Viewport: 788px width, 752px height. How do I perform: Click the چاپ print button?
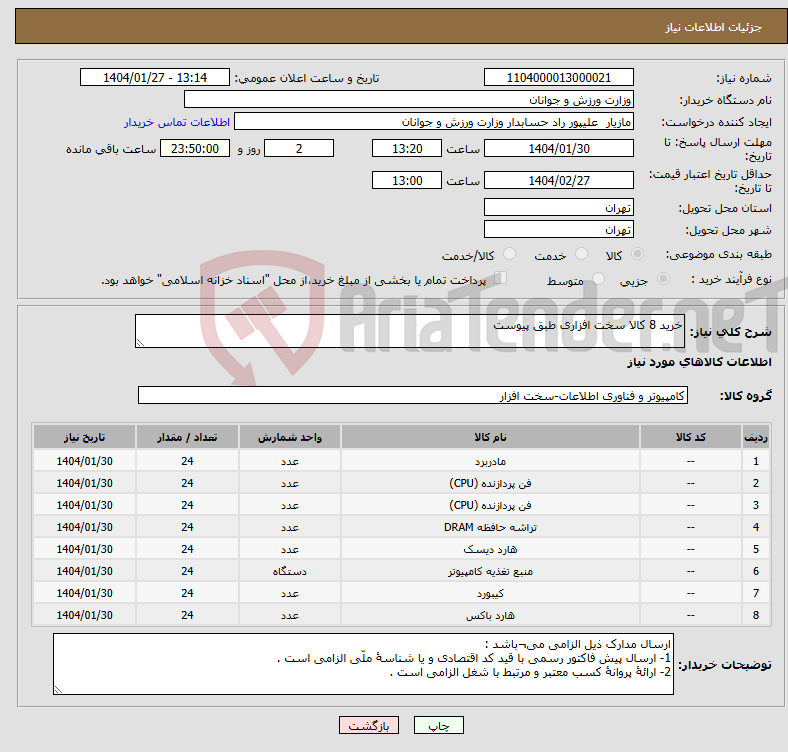[x=439, y=725]
